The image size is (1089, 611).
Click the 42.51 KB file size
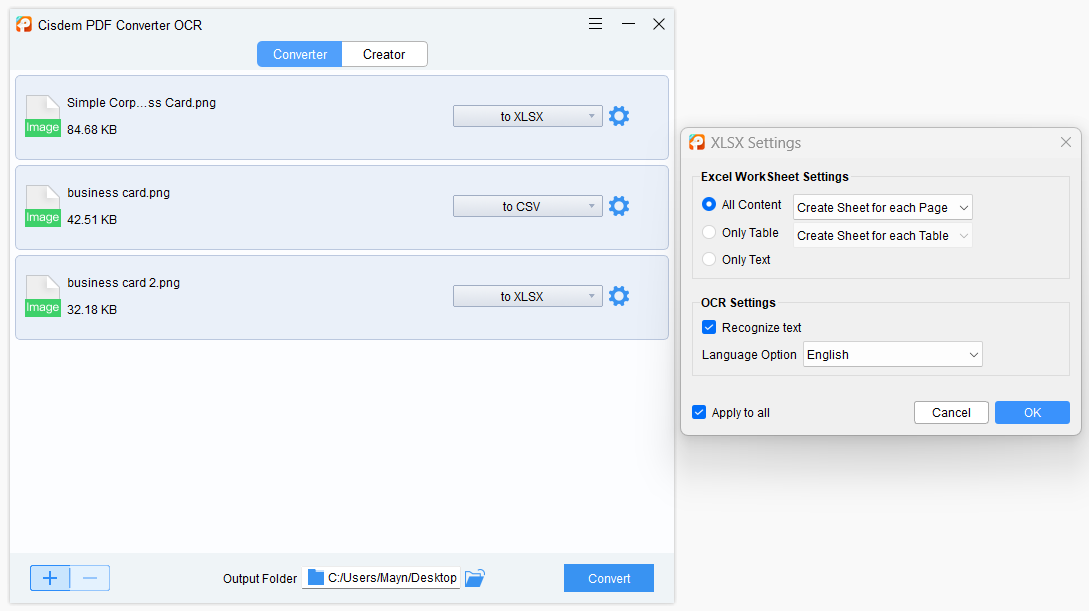pyautogui.click(x=92, y=219)
